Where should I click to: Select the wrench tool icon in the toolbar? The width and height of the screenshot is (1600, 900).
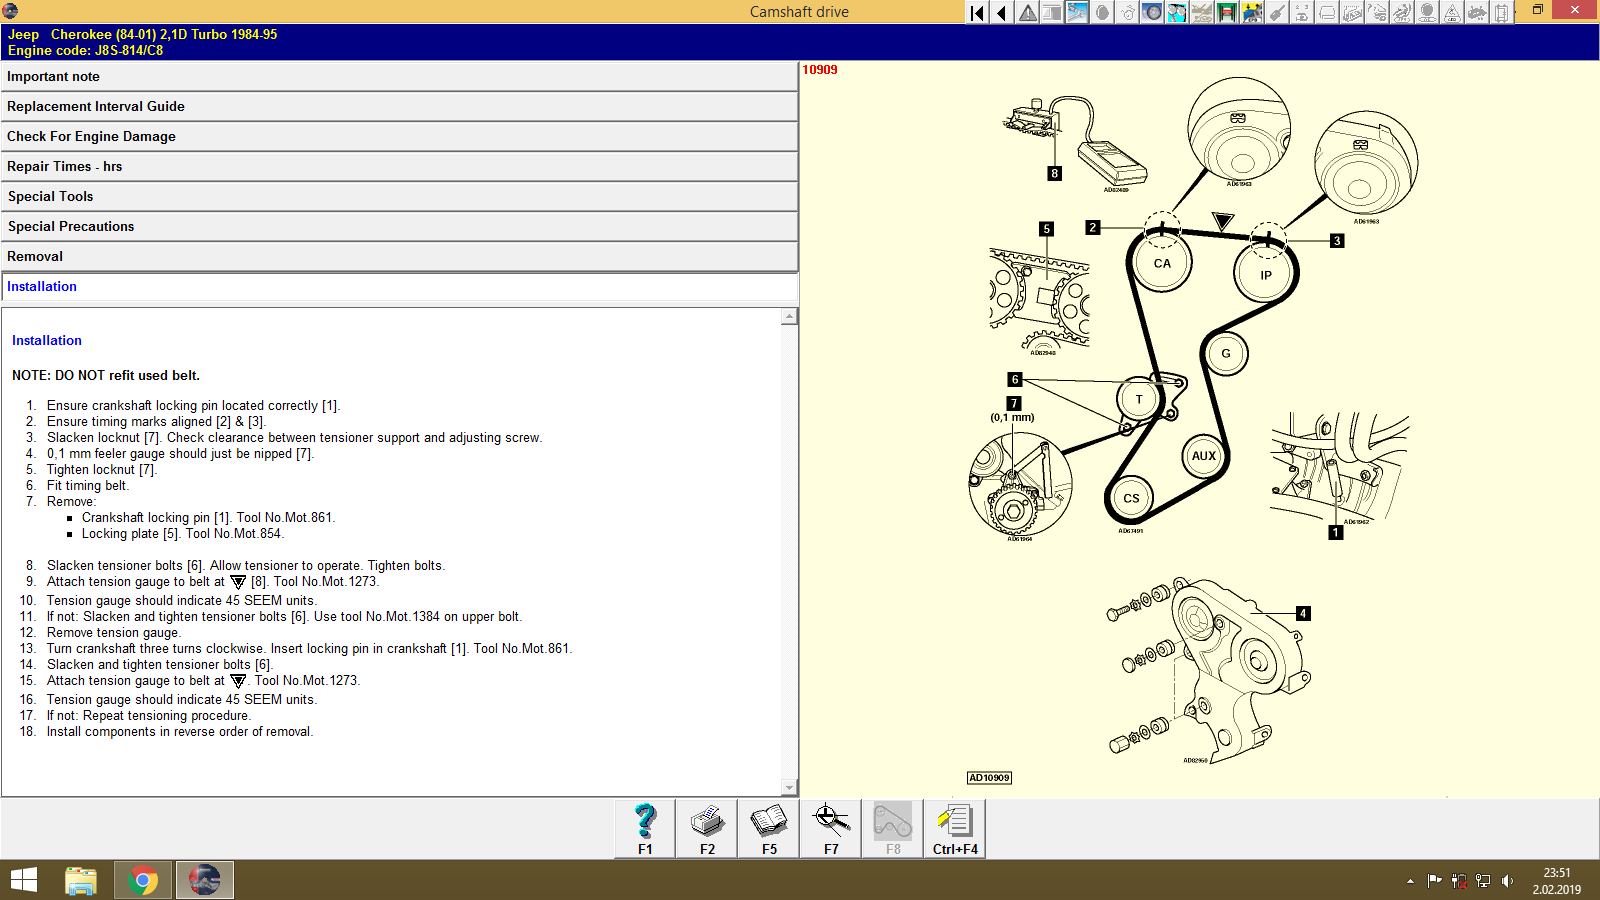[x=1077, y=12]
